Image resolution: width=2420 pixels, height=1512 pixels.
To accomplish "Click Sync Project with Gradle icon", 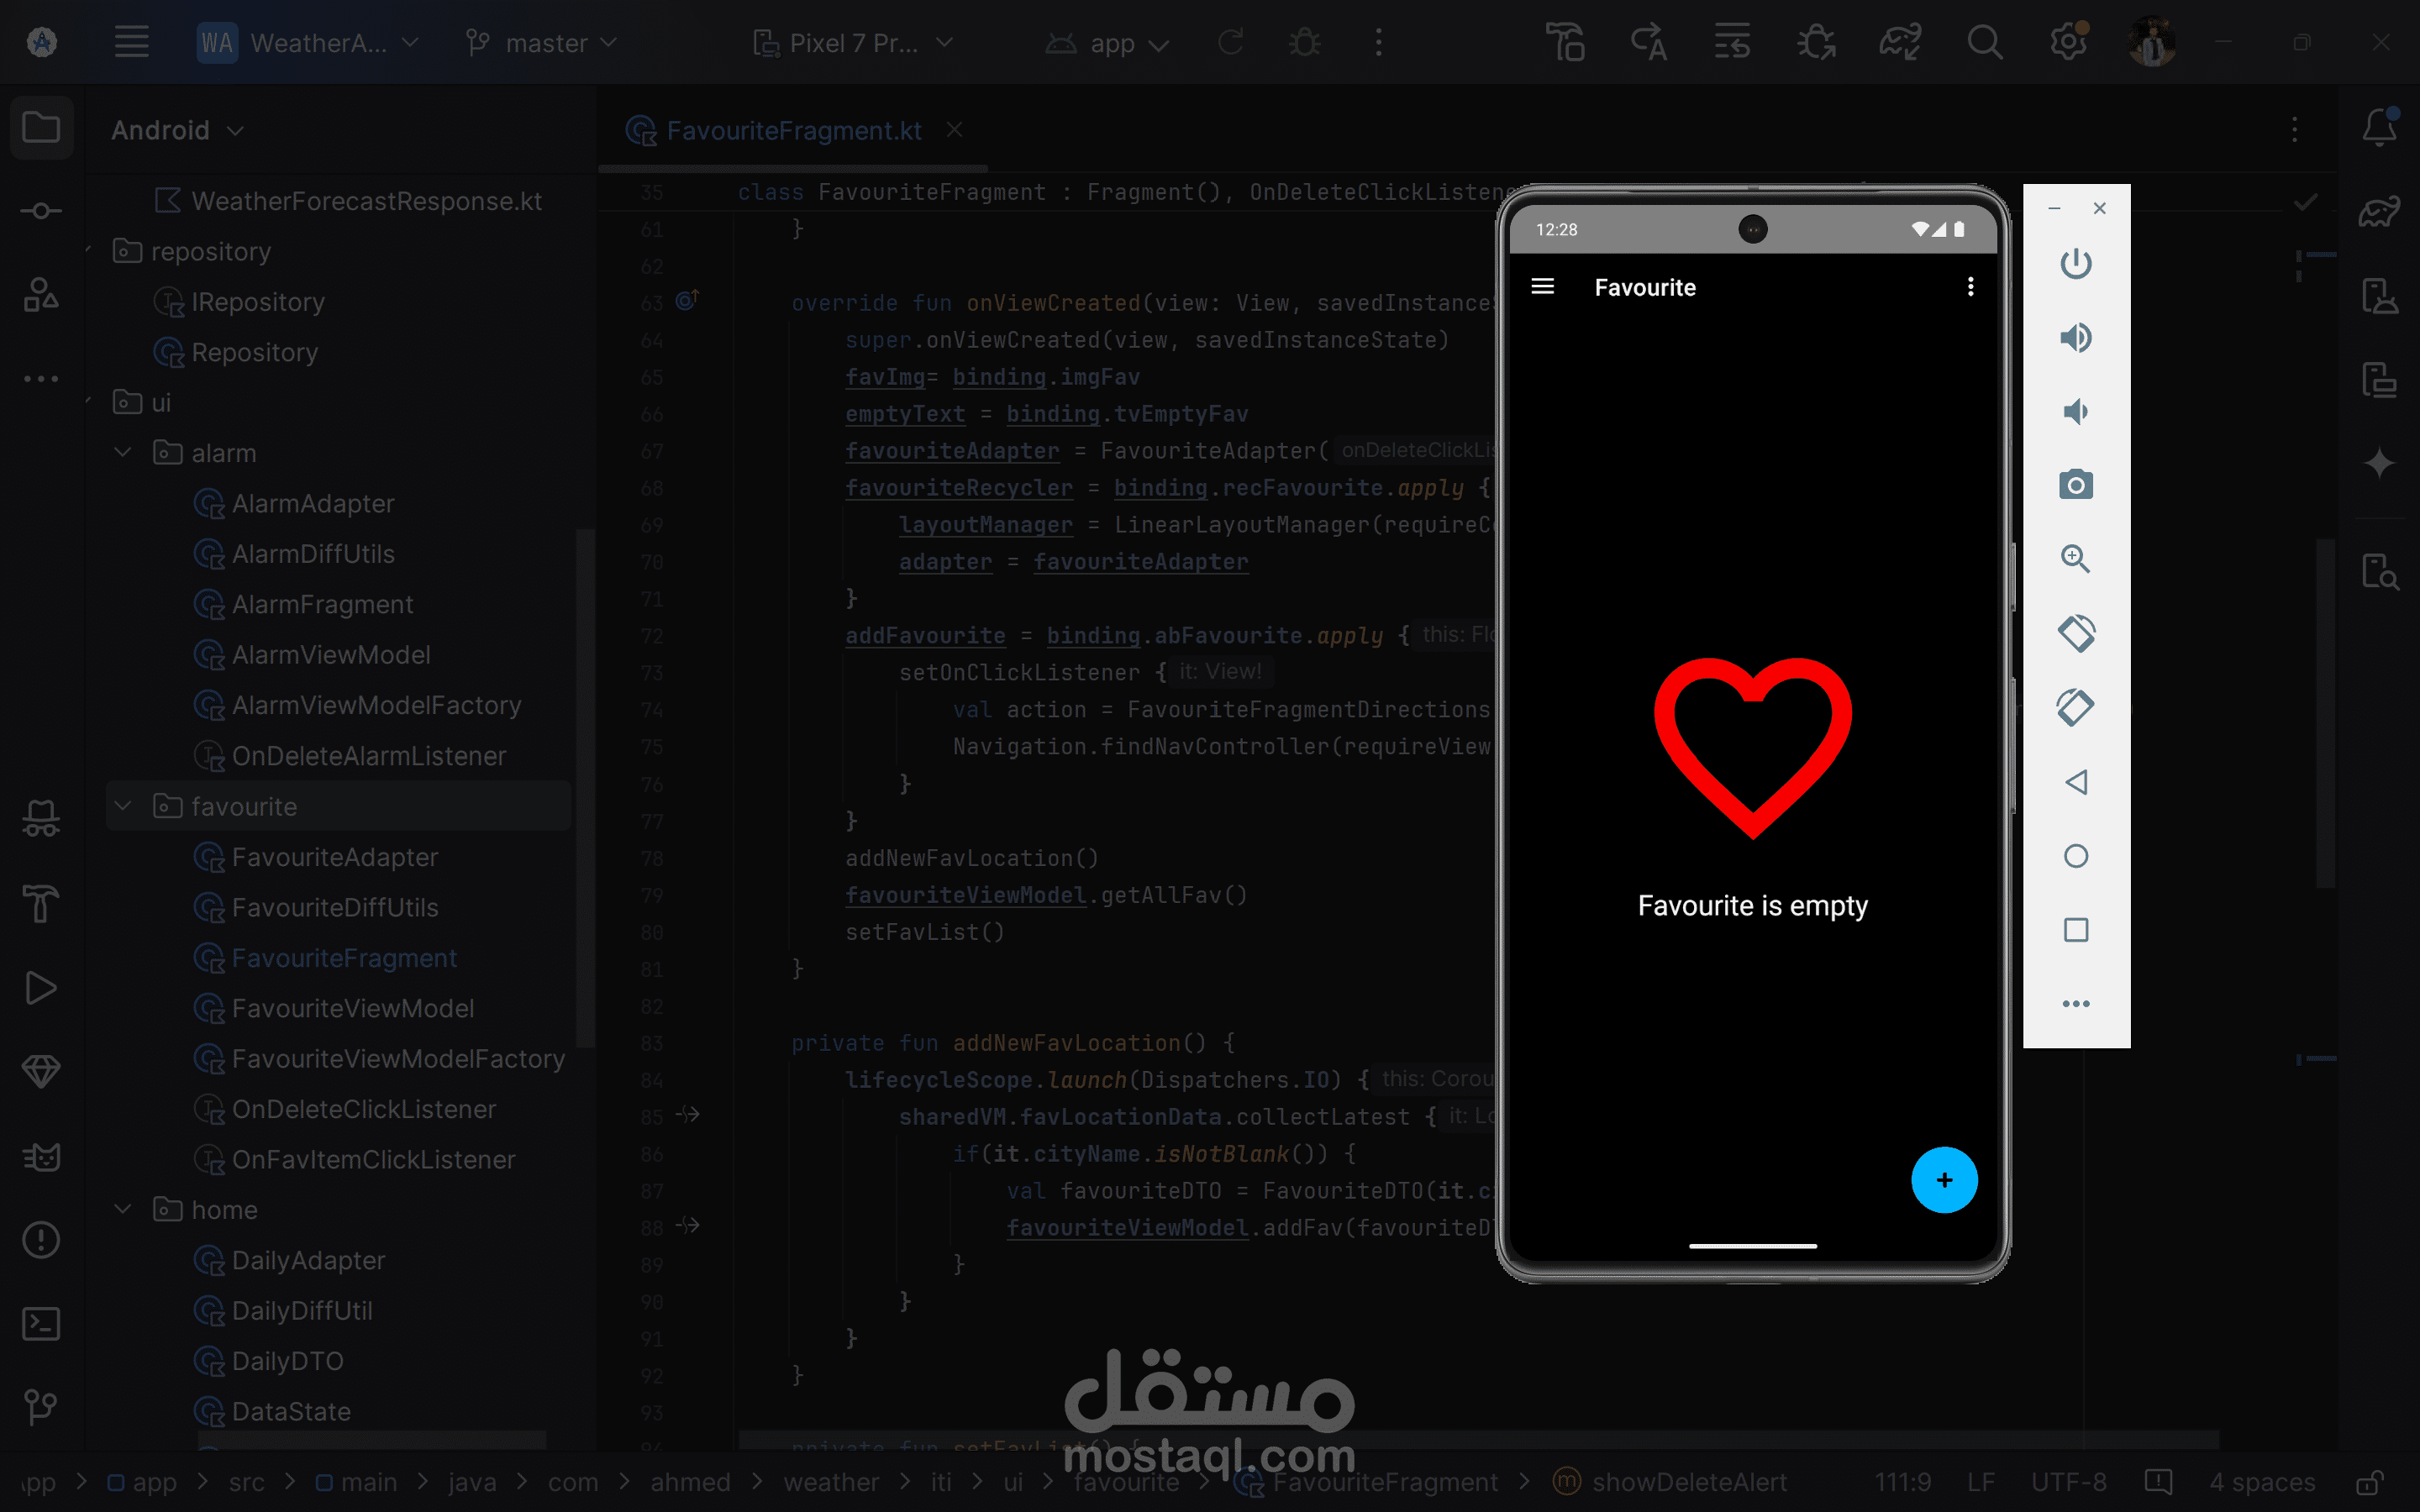I will tap(1899, 43).
